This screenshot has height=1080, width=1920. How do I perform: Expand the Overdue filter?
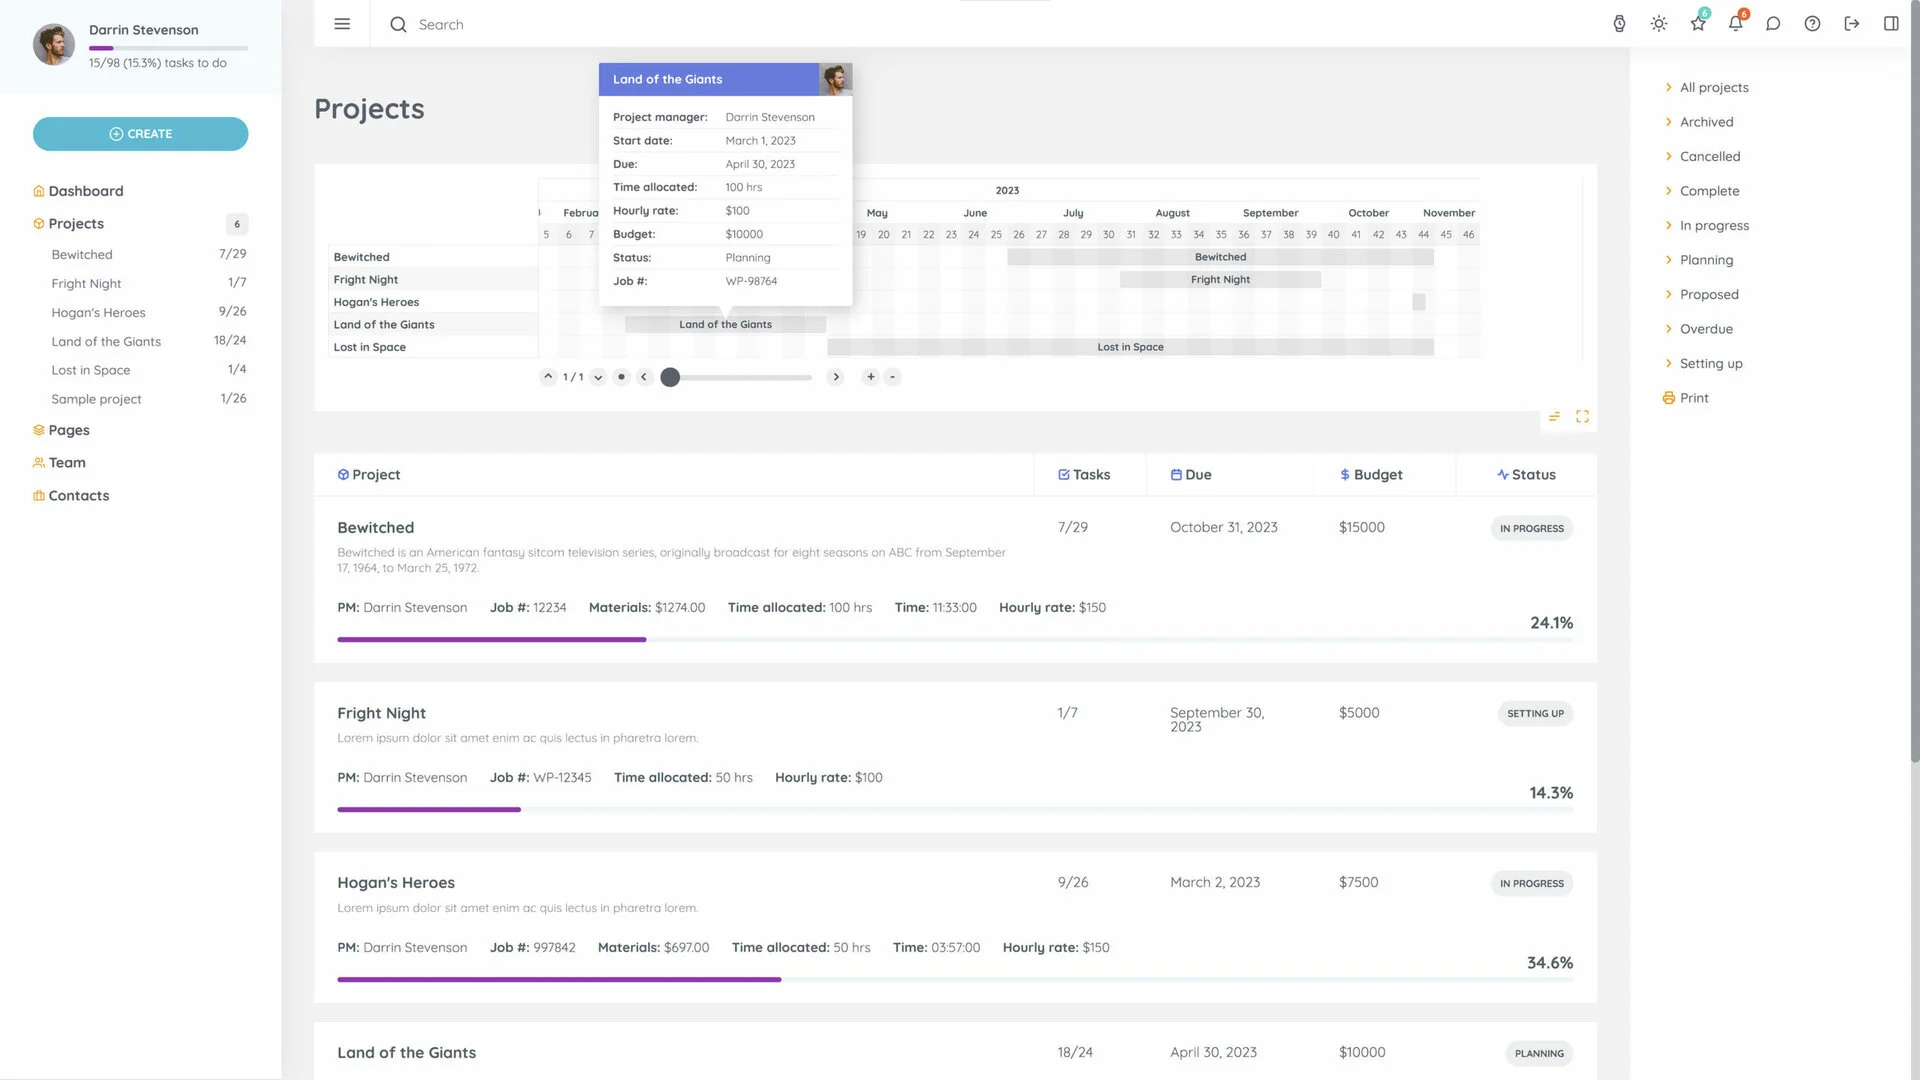point(1705,329)
